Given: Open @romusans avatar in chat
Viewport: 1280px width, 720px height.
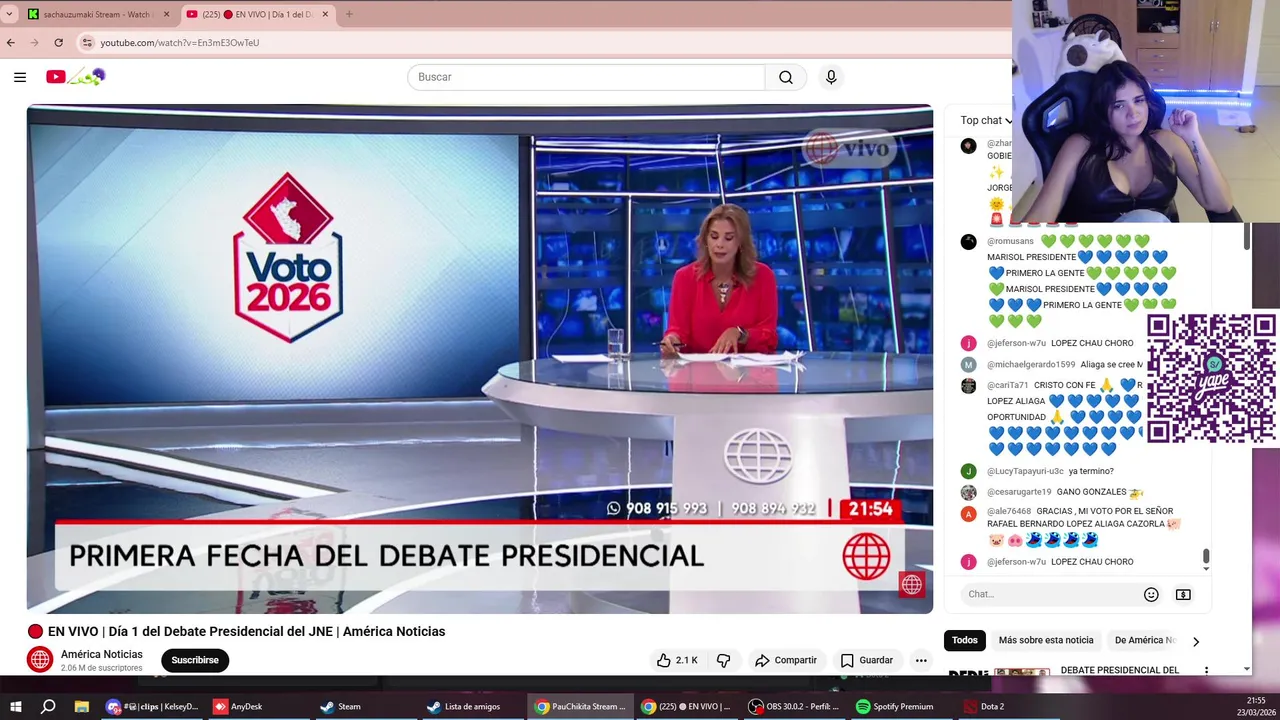Looking at the screenshot, I should 968,242.
